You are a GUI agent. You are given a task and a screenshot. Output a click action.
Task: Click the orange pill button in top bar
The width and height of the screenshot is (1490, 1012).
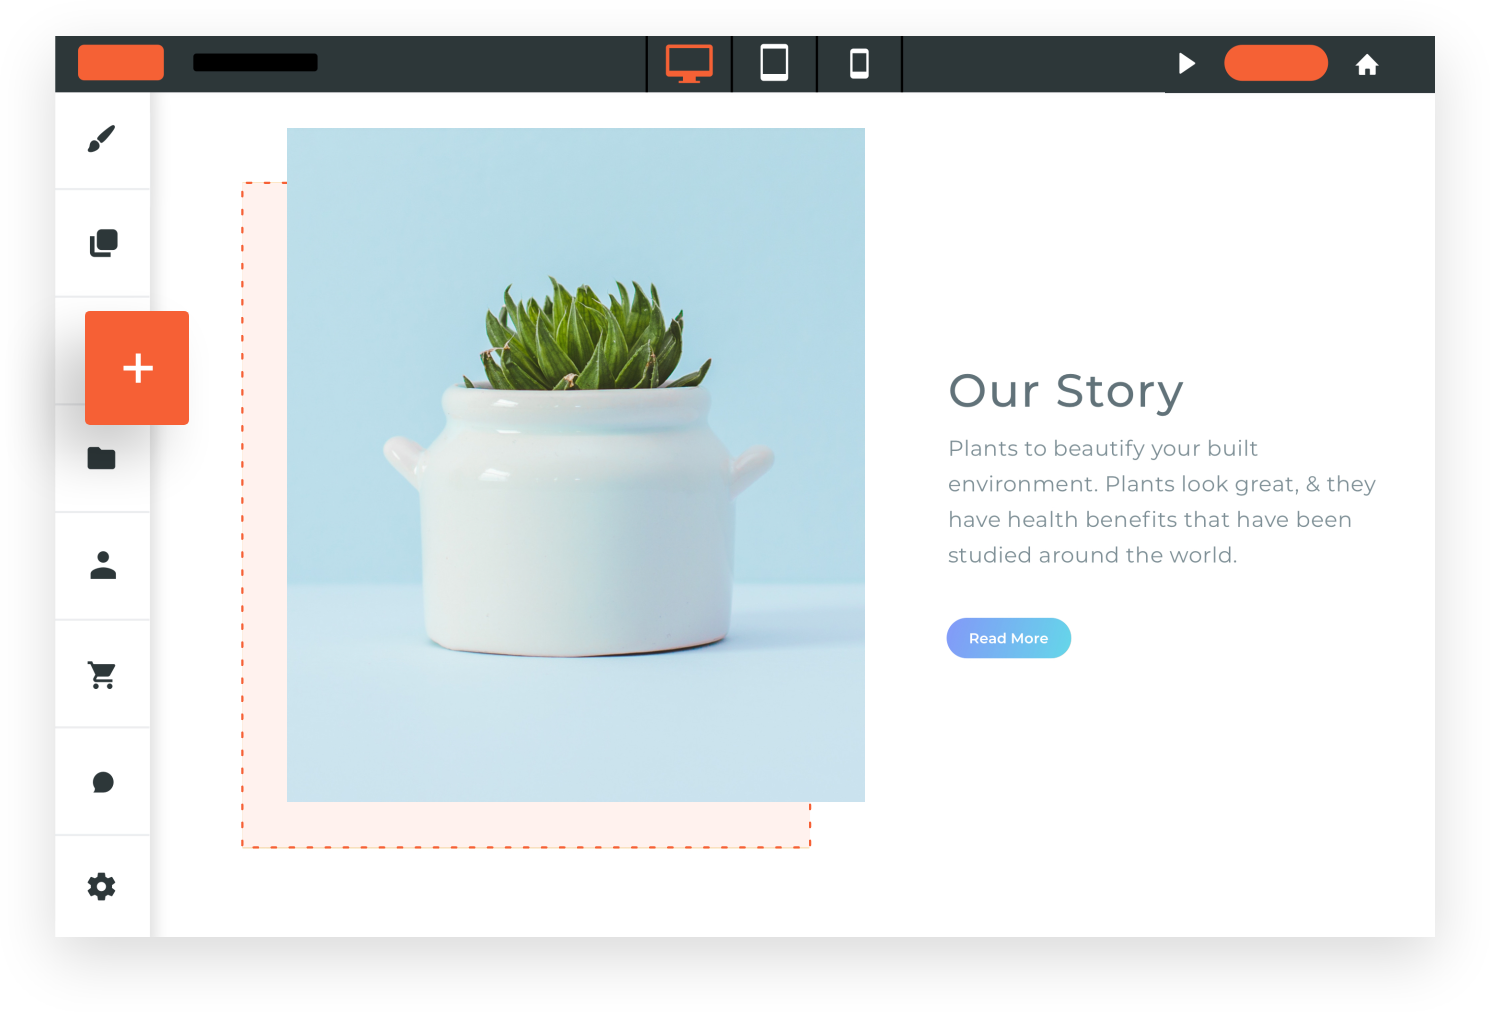pyautogui.click(x=1276, y=63)
